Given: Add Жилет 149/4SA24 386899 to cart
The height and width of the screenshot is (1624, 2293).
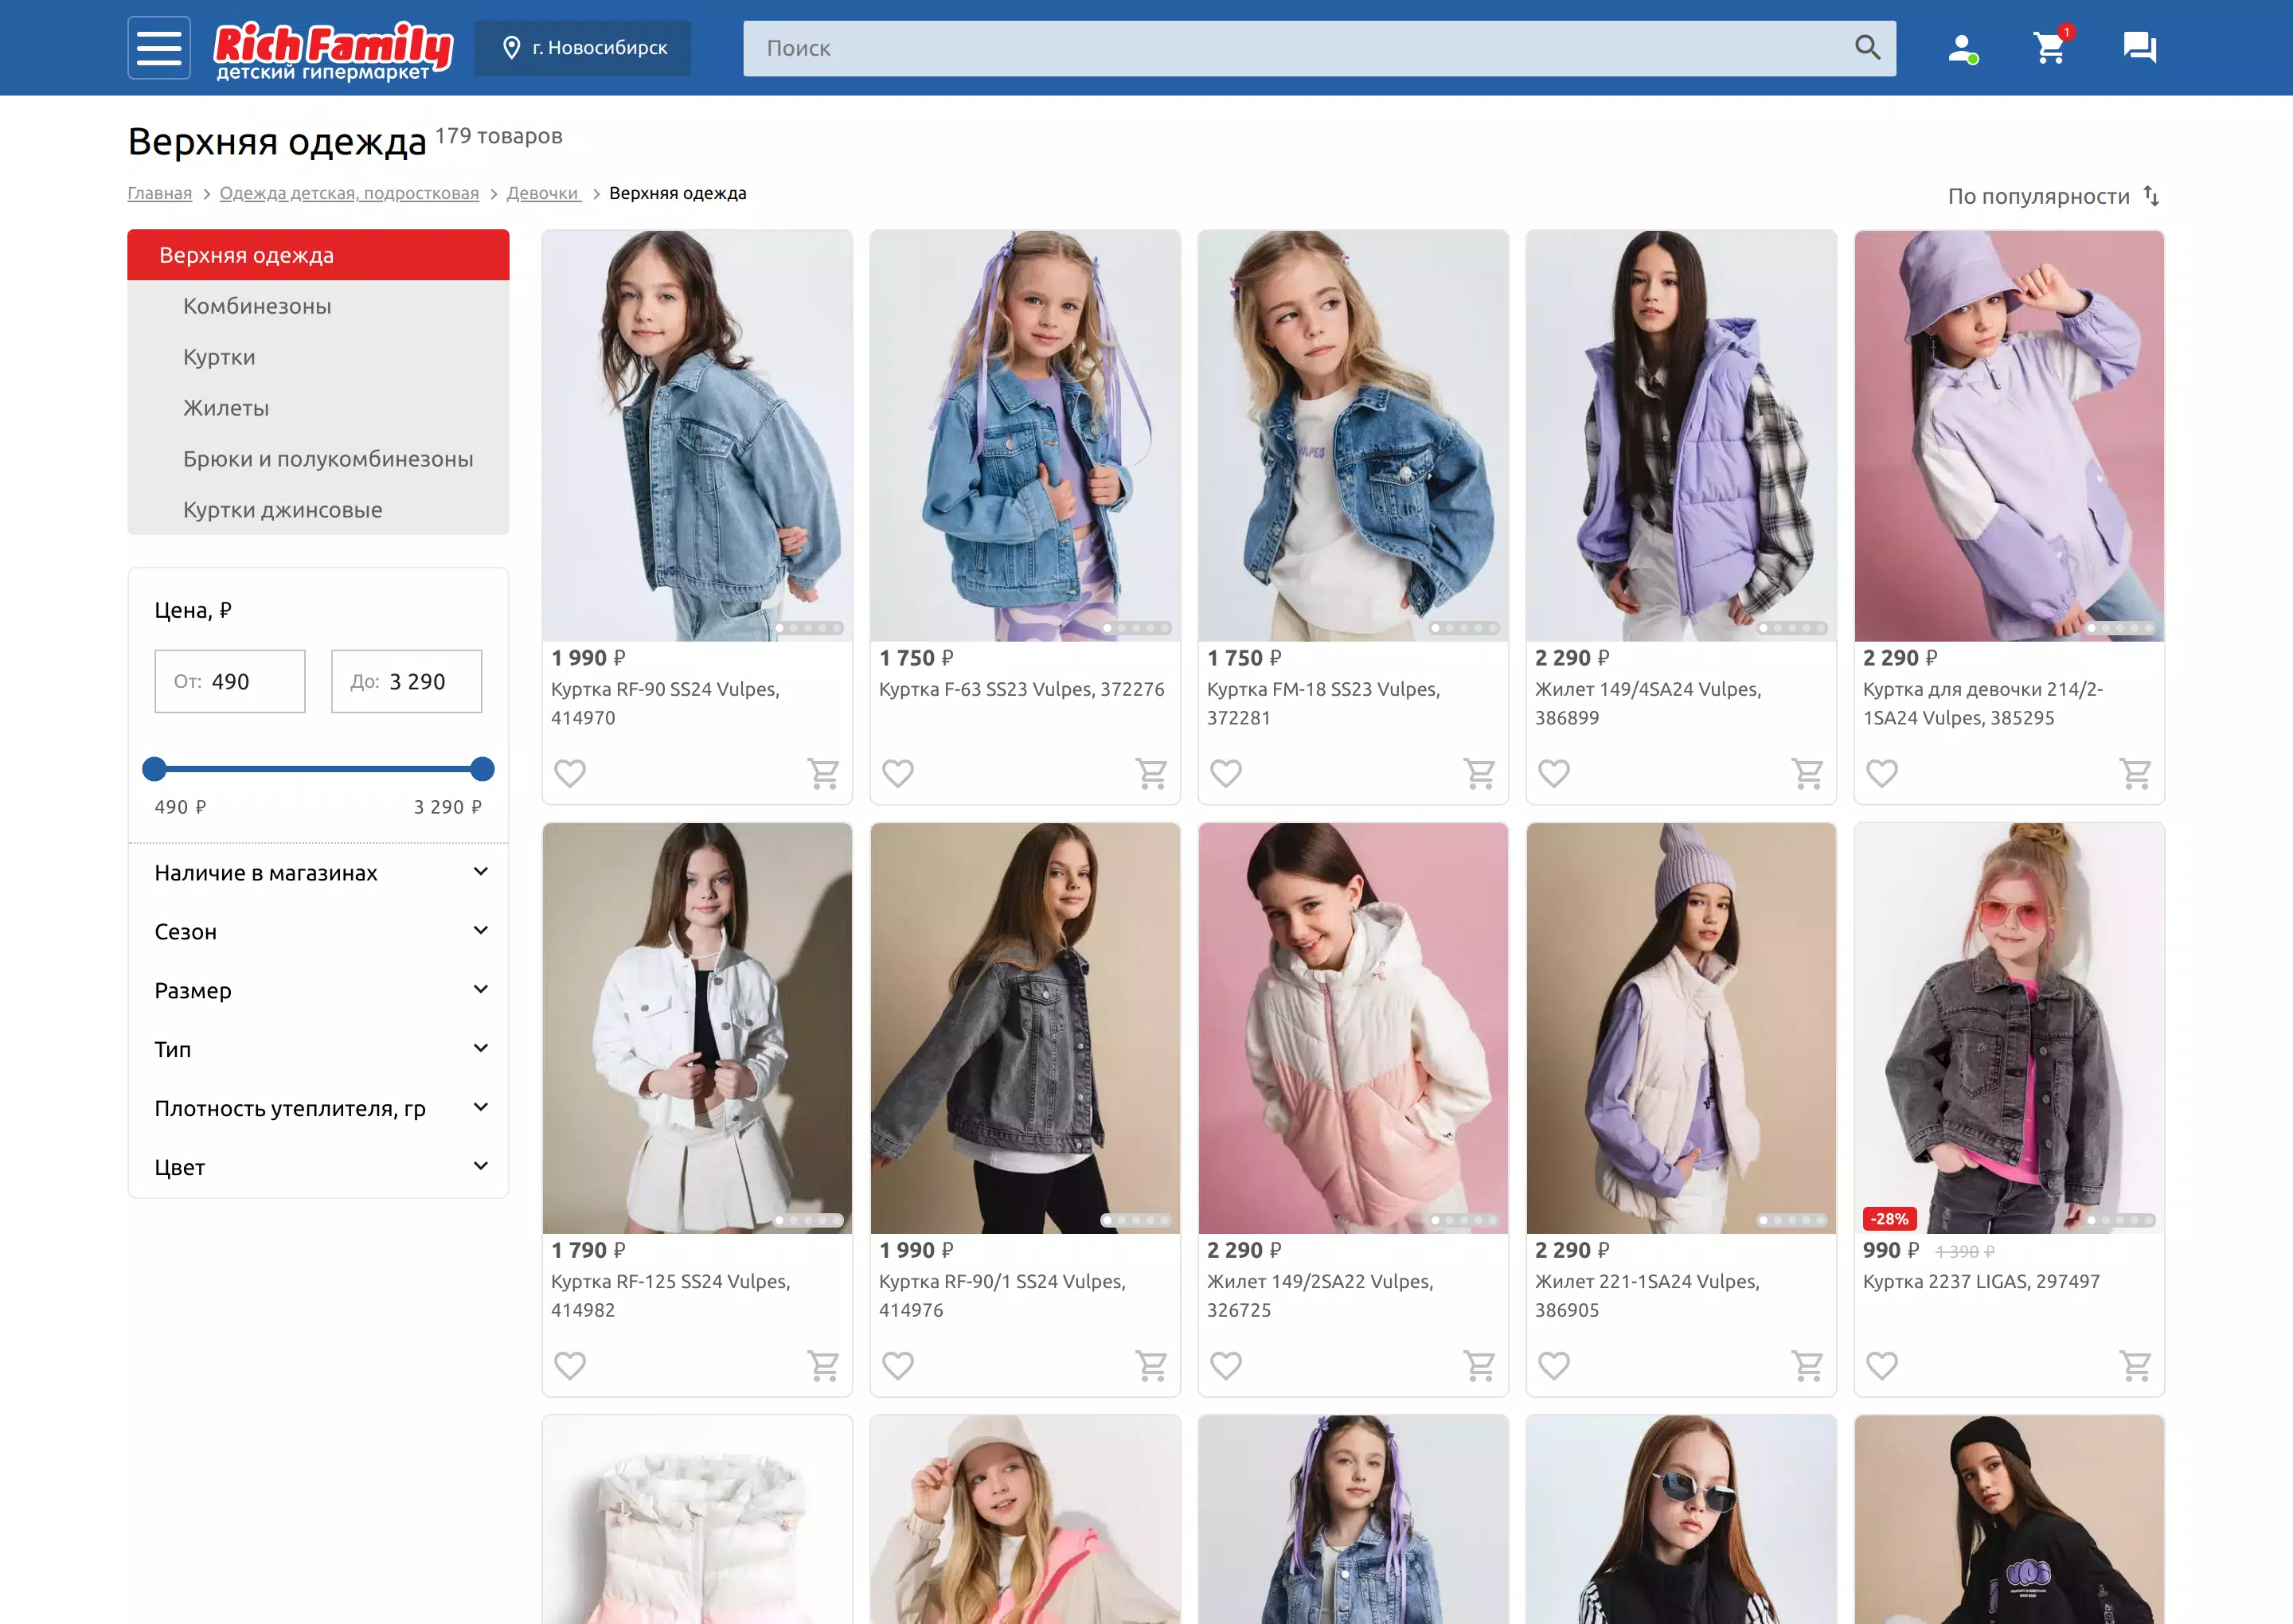Looking at the screenshot, I should [x=1807, y=773].
